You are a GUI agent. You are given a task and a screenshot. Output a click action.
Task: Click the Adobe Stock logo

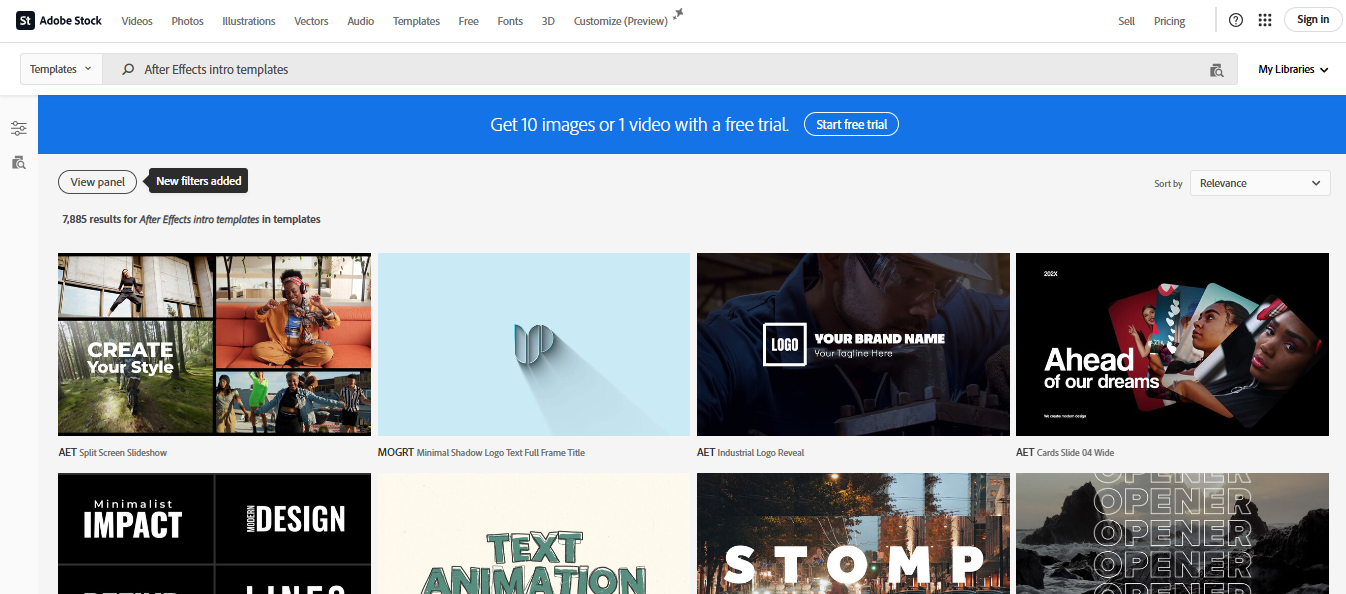click(x=57, y=19)
